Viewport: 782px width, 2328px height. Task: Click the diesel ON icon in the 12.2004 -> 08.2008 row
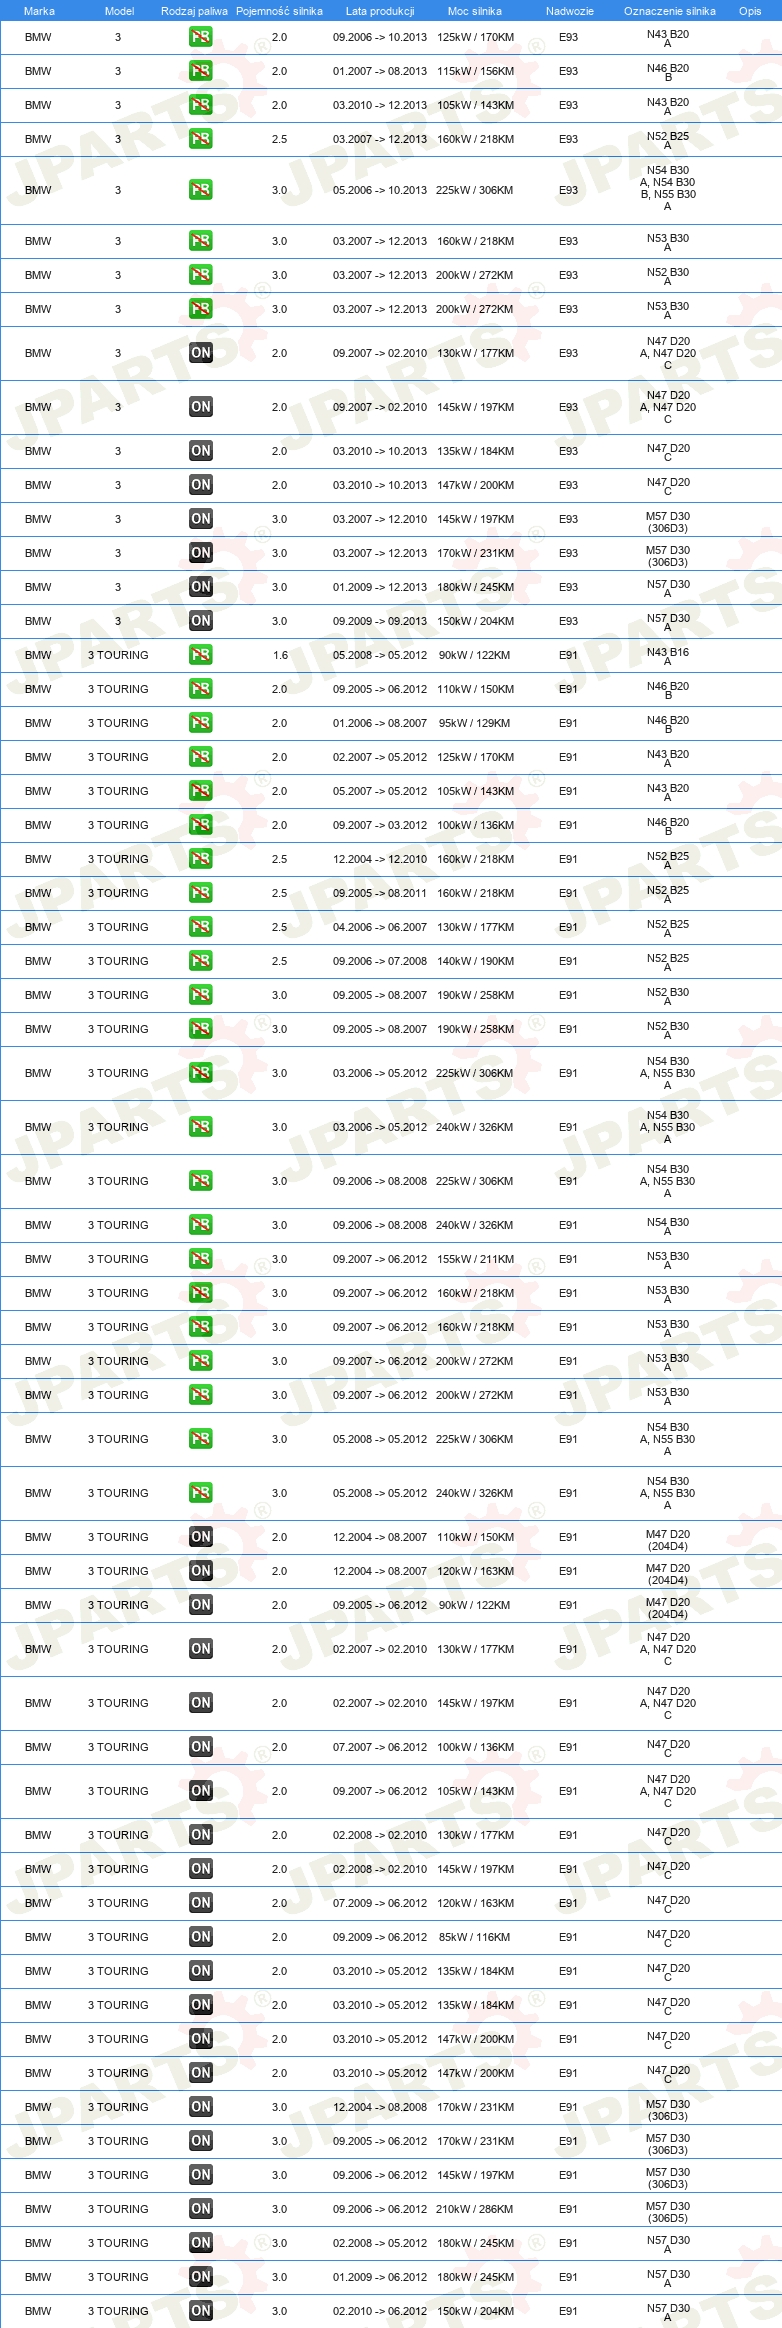pyautogui.click(x=200, y=2107)
